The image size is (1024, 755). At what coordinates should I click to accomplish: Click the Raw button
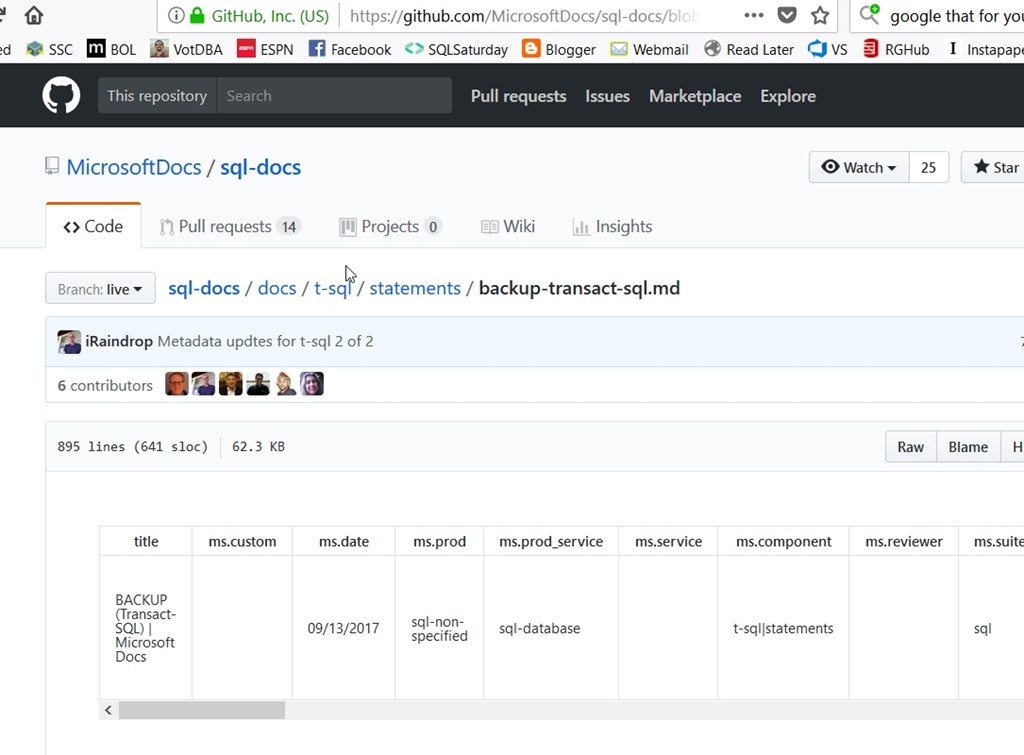click(x=910, y=447)
